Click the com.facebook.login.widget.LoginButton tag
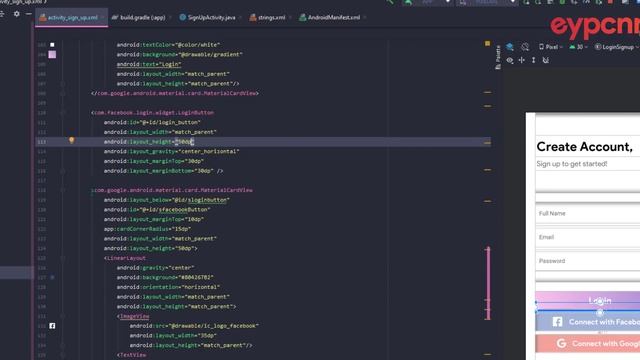Viewport: 640px width, 360px height. click(x=152, y=113)
